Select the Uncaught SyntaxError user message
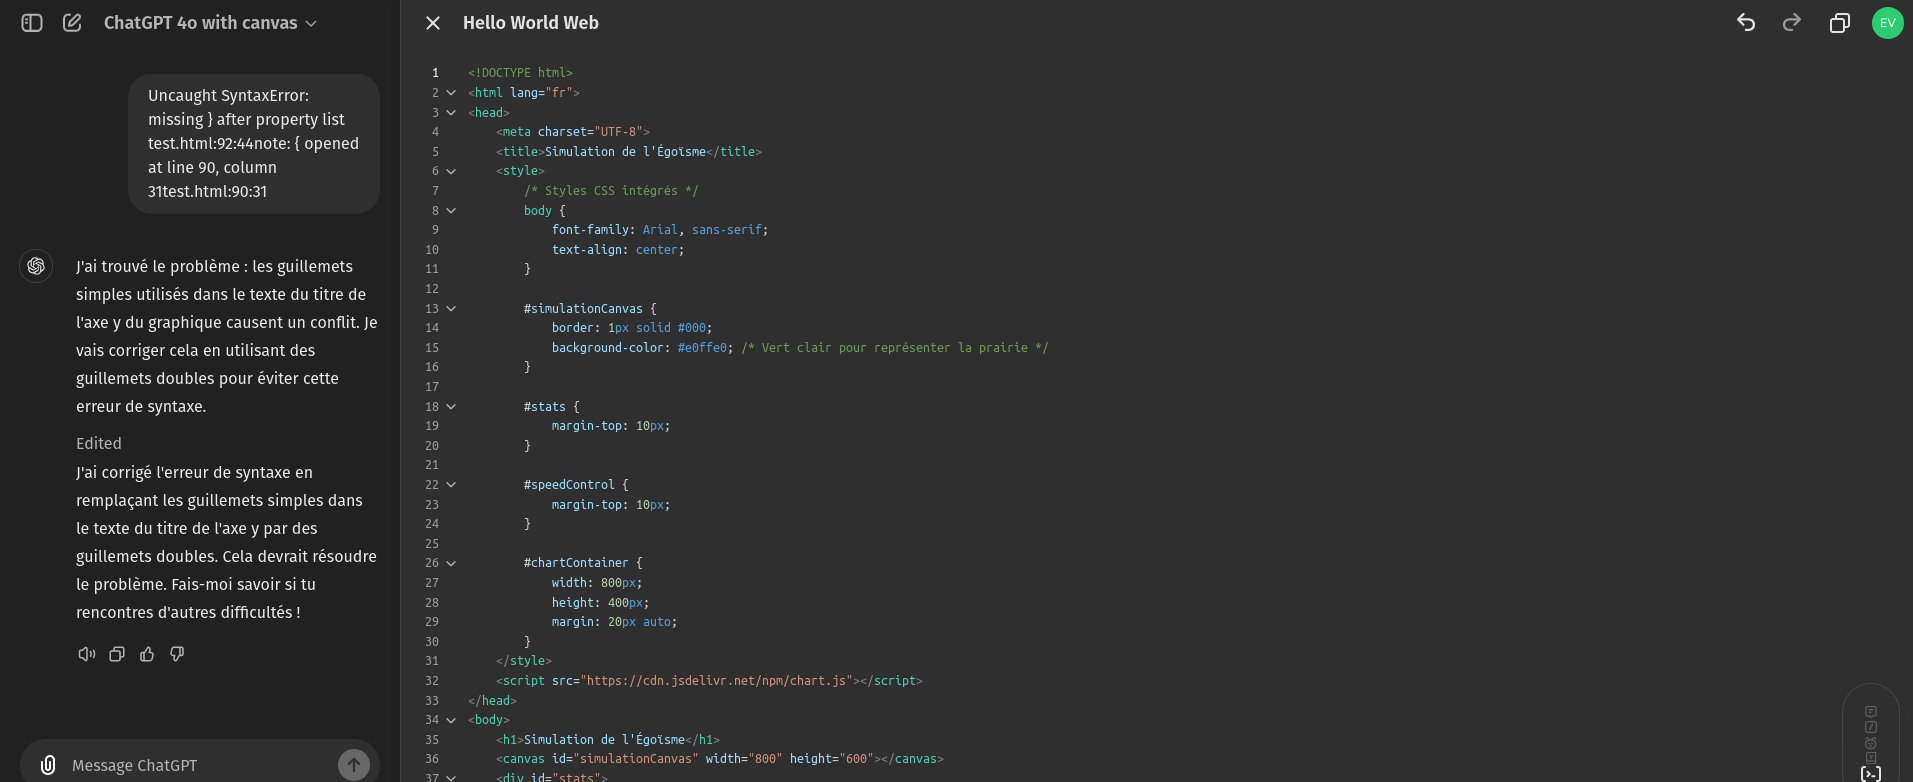The width and height of the screenshot is (1913, 782). [254, 143]
